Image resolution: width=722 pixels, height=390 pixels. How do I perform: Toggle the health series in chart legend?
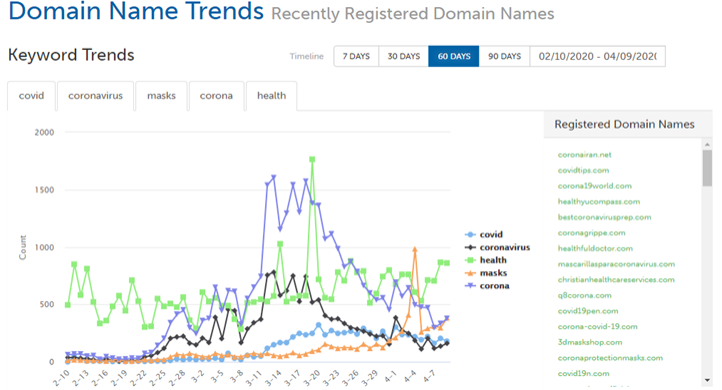click(486, 260)
